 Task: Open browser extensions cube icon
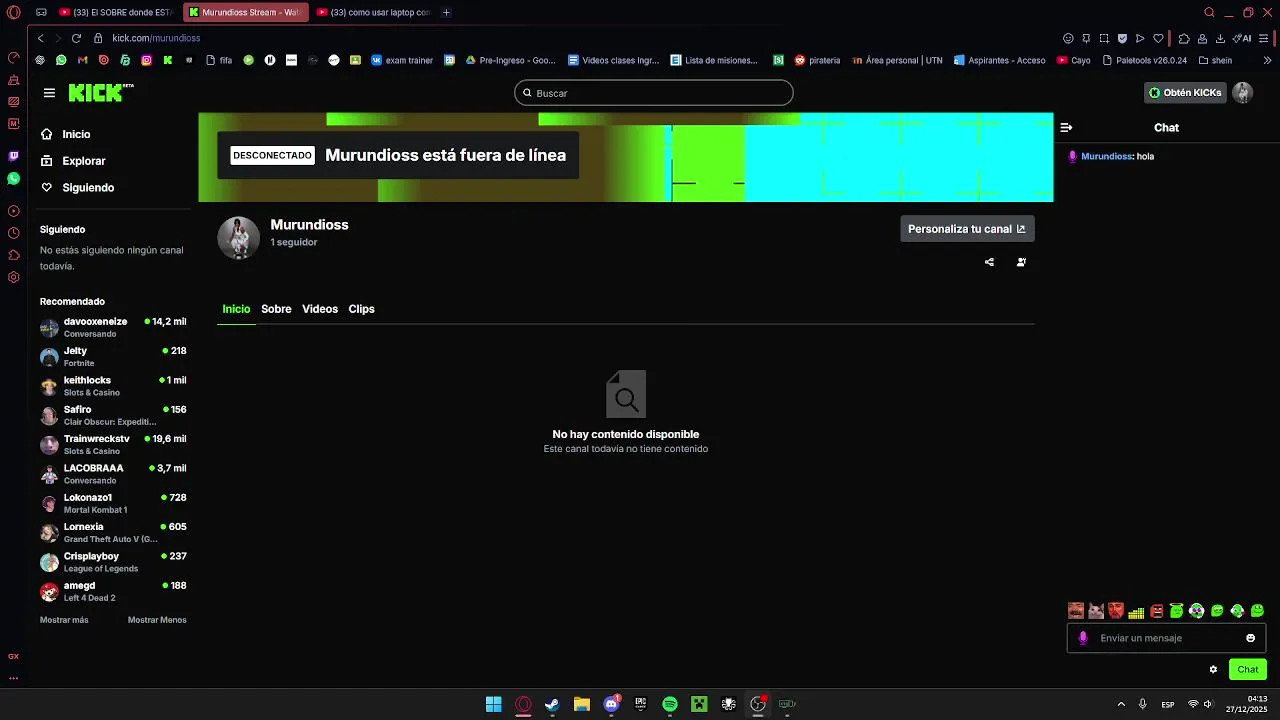[x=1184, y=38]
